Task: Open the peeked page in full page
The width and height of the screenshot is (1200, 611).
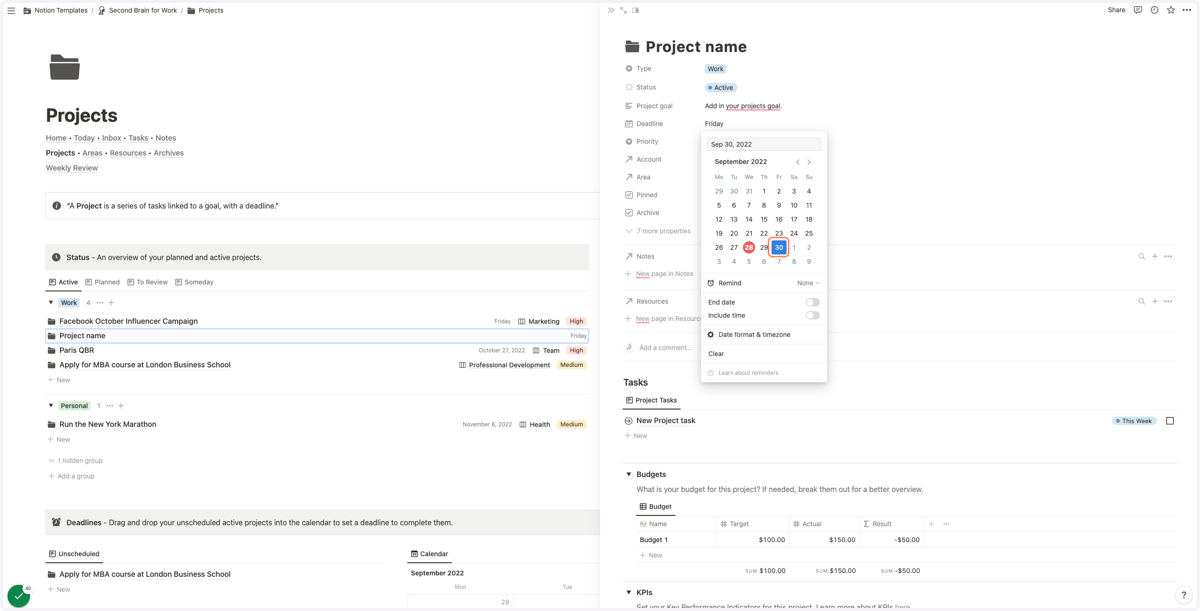Action: pos(623,10)
